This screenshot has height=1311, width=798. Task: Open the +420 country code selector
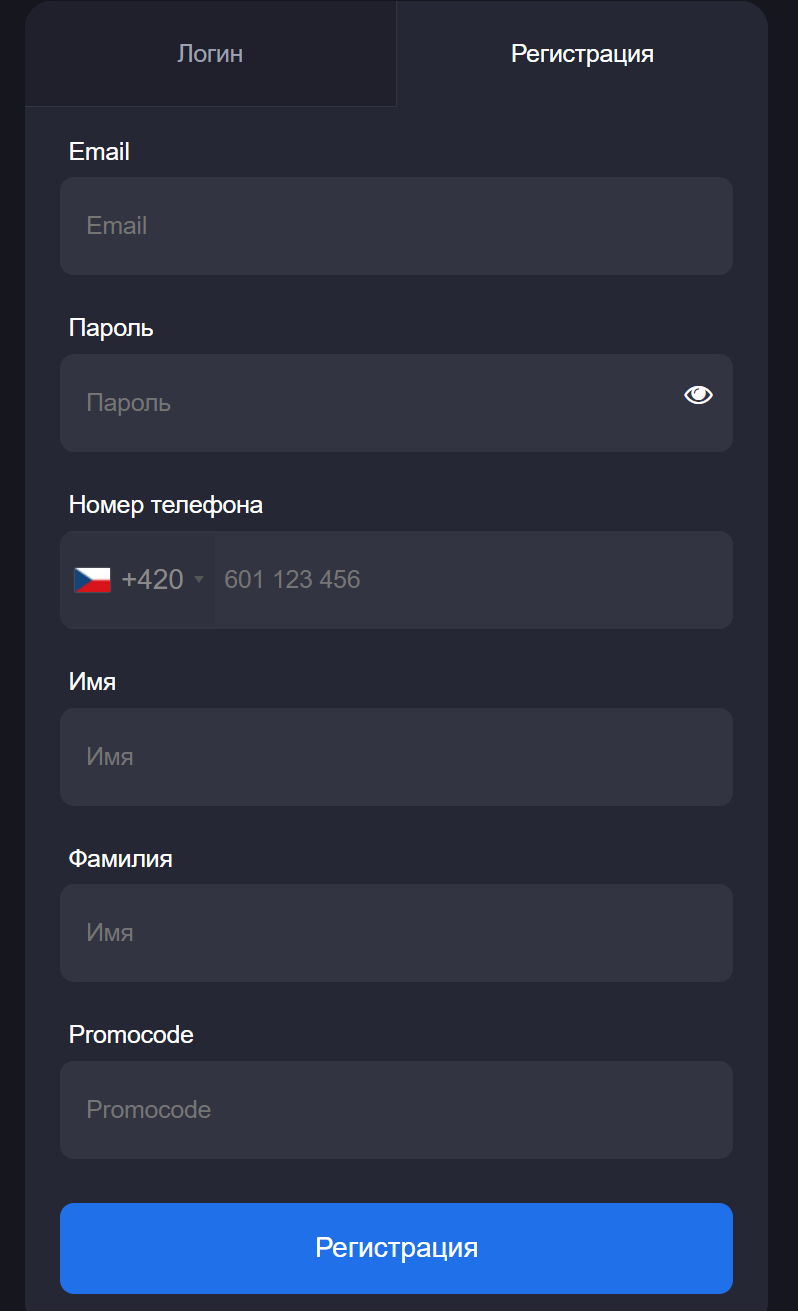tap(138, 580)
